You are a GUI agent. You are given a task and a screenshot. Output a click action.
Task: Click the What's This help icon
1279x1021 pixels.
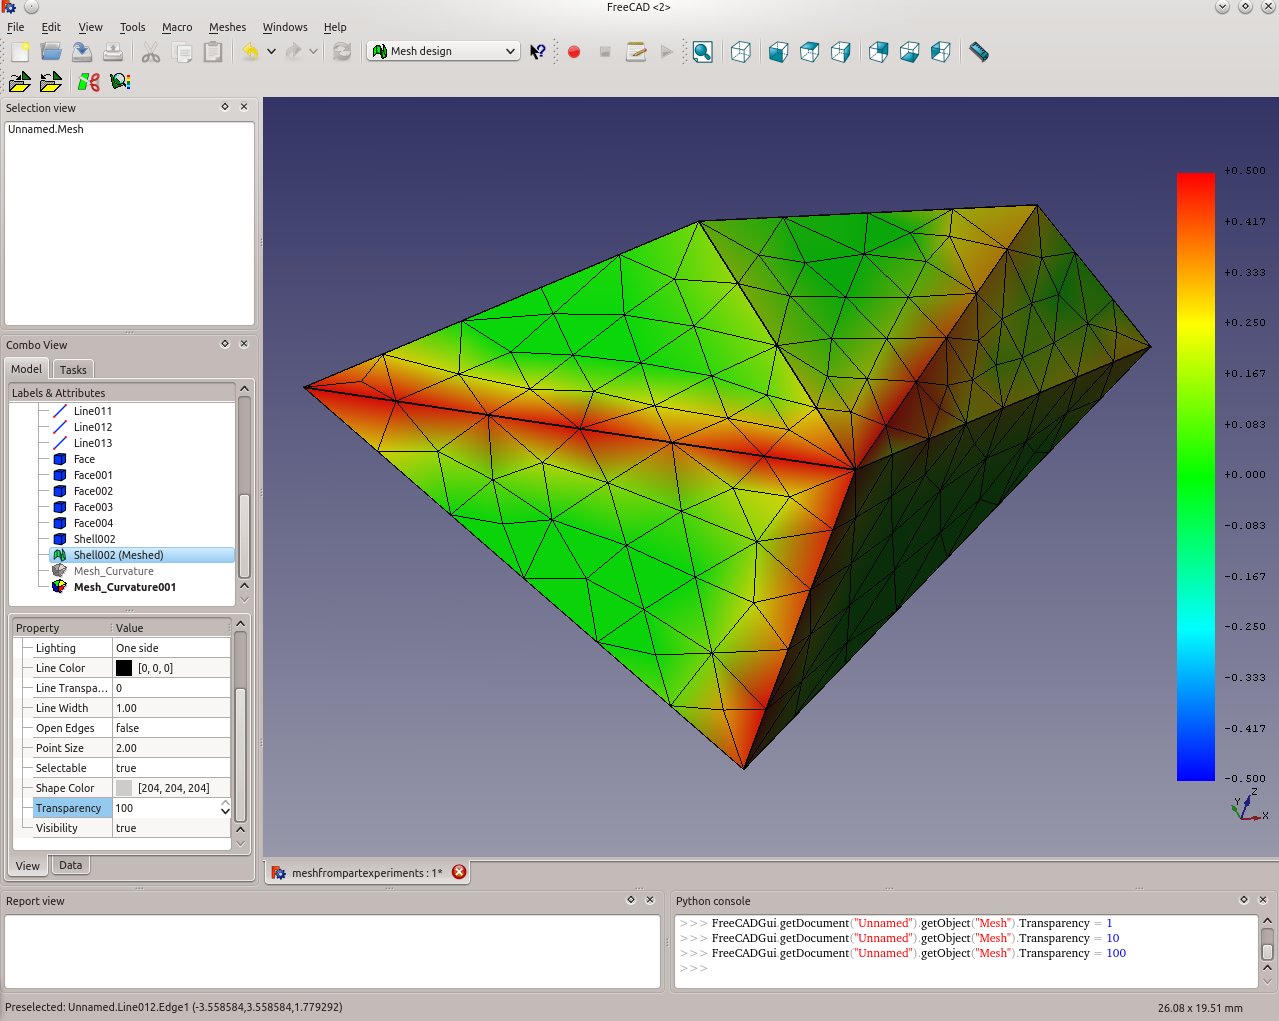[x=538, y=51]
